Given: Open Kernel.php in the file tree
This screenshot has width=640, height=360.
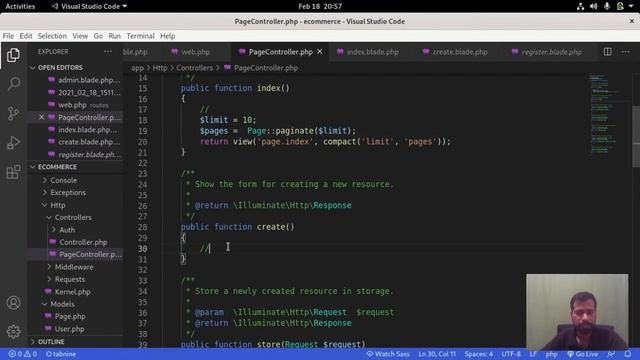Looking at the screenshot, I should [x=72, y=292].
